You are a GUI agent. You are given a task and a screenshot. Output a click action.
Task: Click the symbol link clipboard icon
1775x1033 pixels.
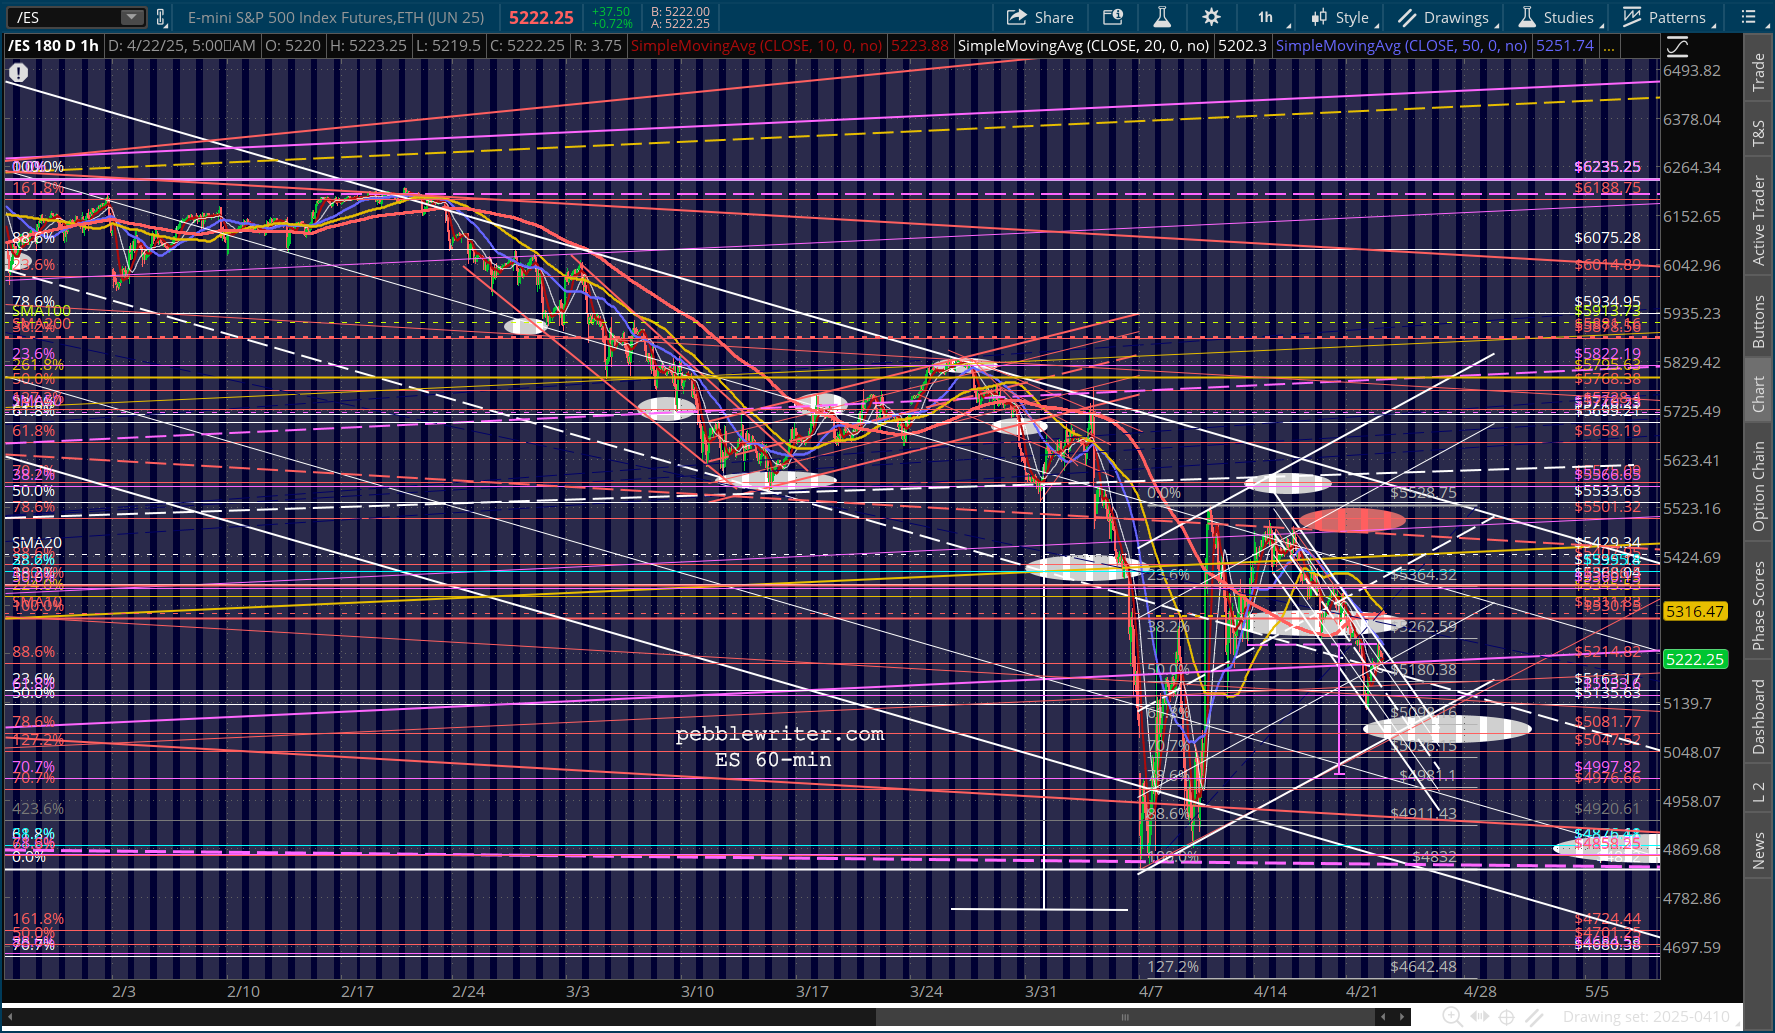(160, 17)
